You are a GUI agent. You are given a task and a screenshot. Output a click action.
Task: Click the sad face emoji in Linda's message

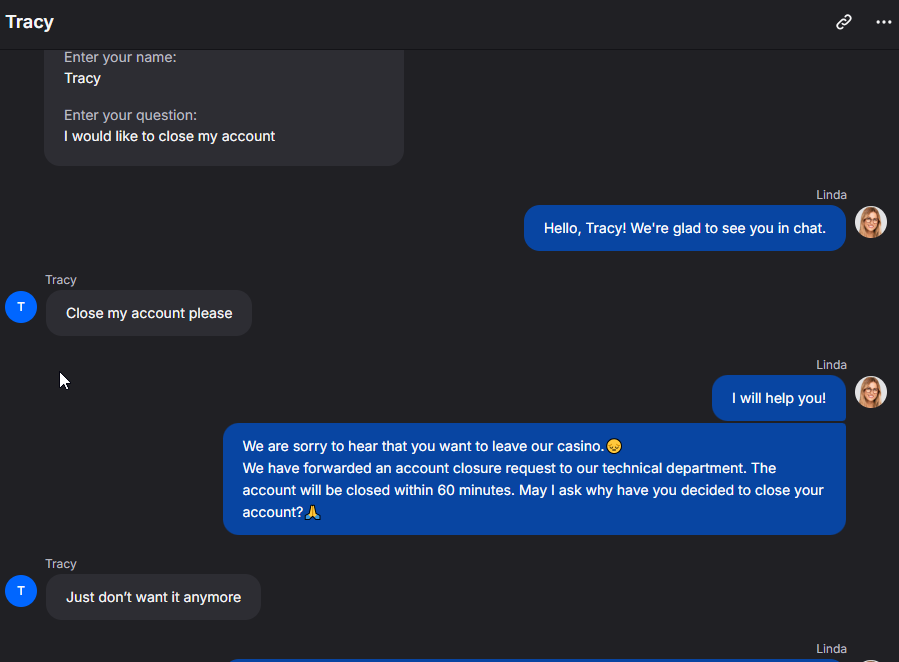point(614,446)
